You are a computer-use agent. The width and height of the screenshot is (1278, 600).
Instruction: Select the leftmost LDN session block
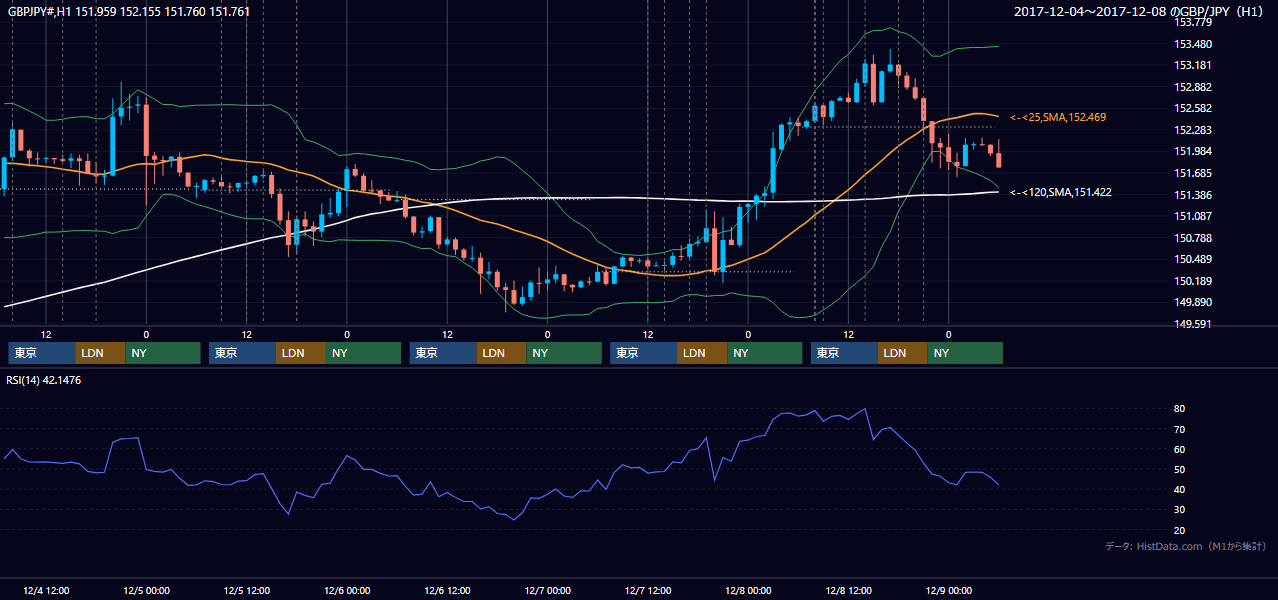point(100,353)
